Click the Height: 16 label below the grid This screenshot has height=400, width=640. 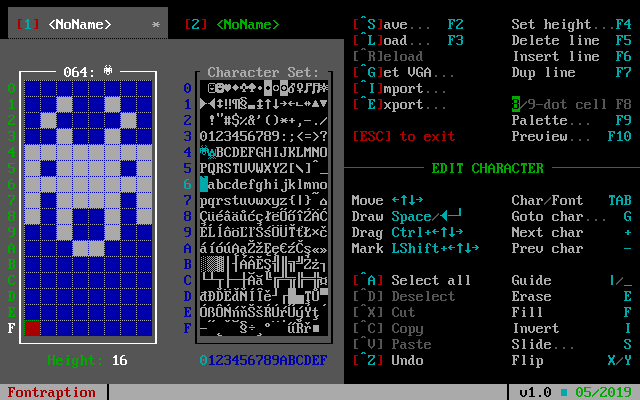pos(88,360)
